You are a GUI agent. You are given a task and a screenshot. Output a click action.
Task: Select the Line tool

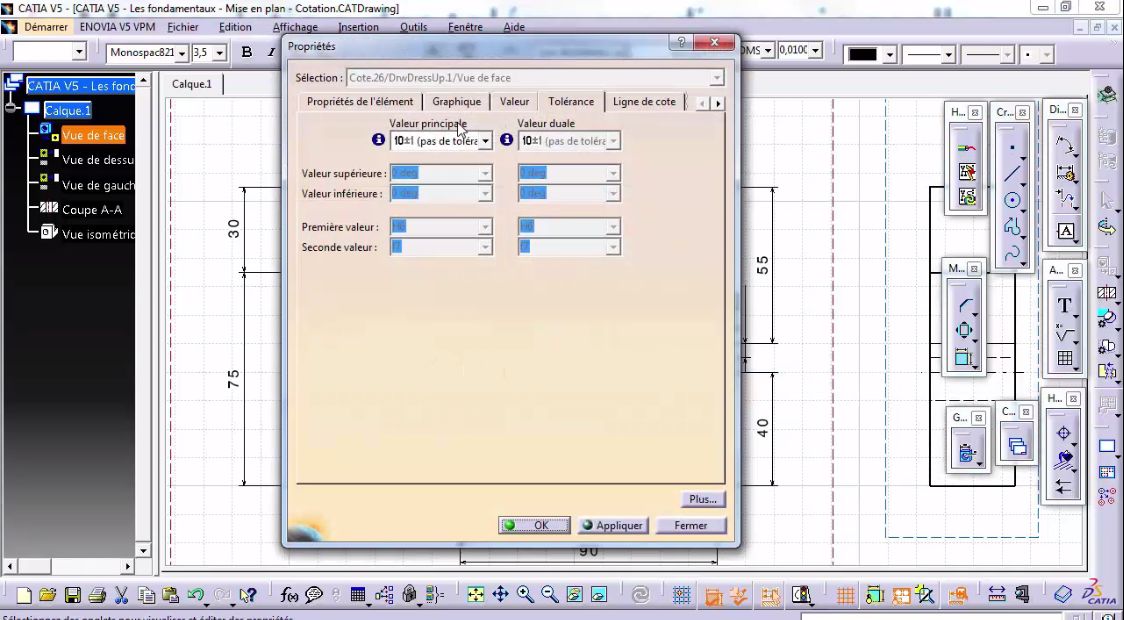1013,172
